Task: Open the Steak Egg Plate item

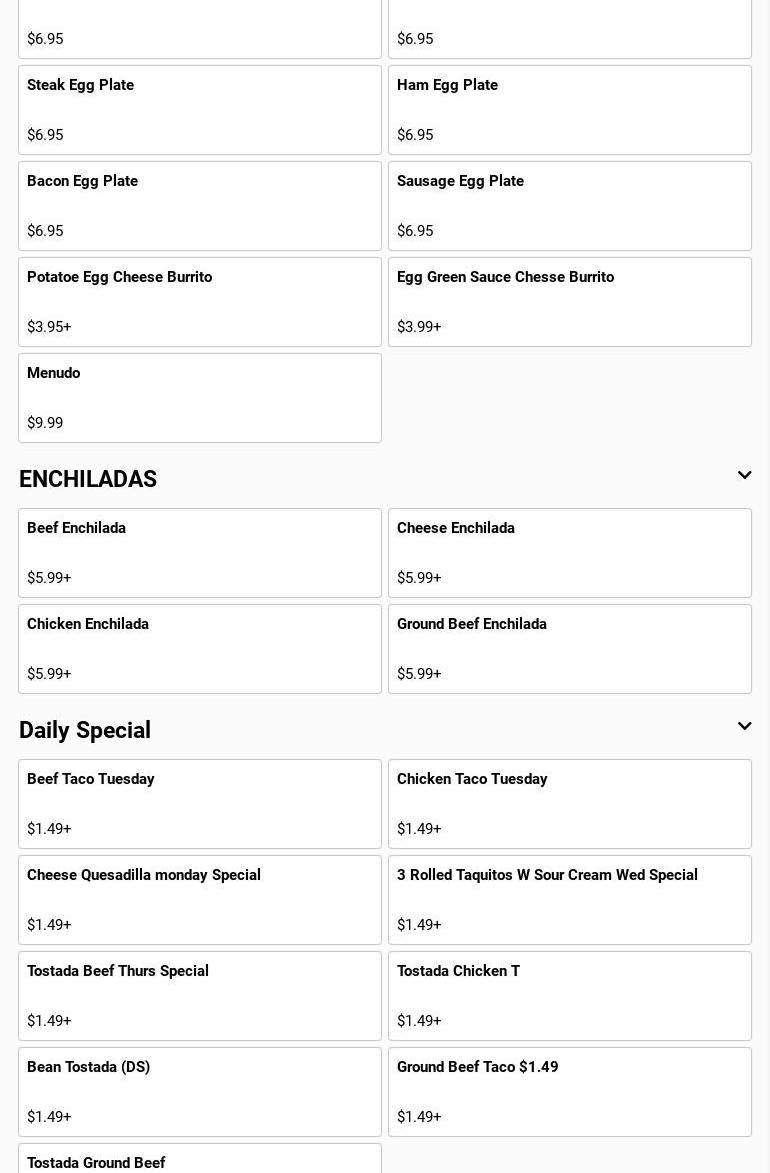Action: point(200,110)
